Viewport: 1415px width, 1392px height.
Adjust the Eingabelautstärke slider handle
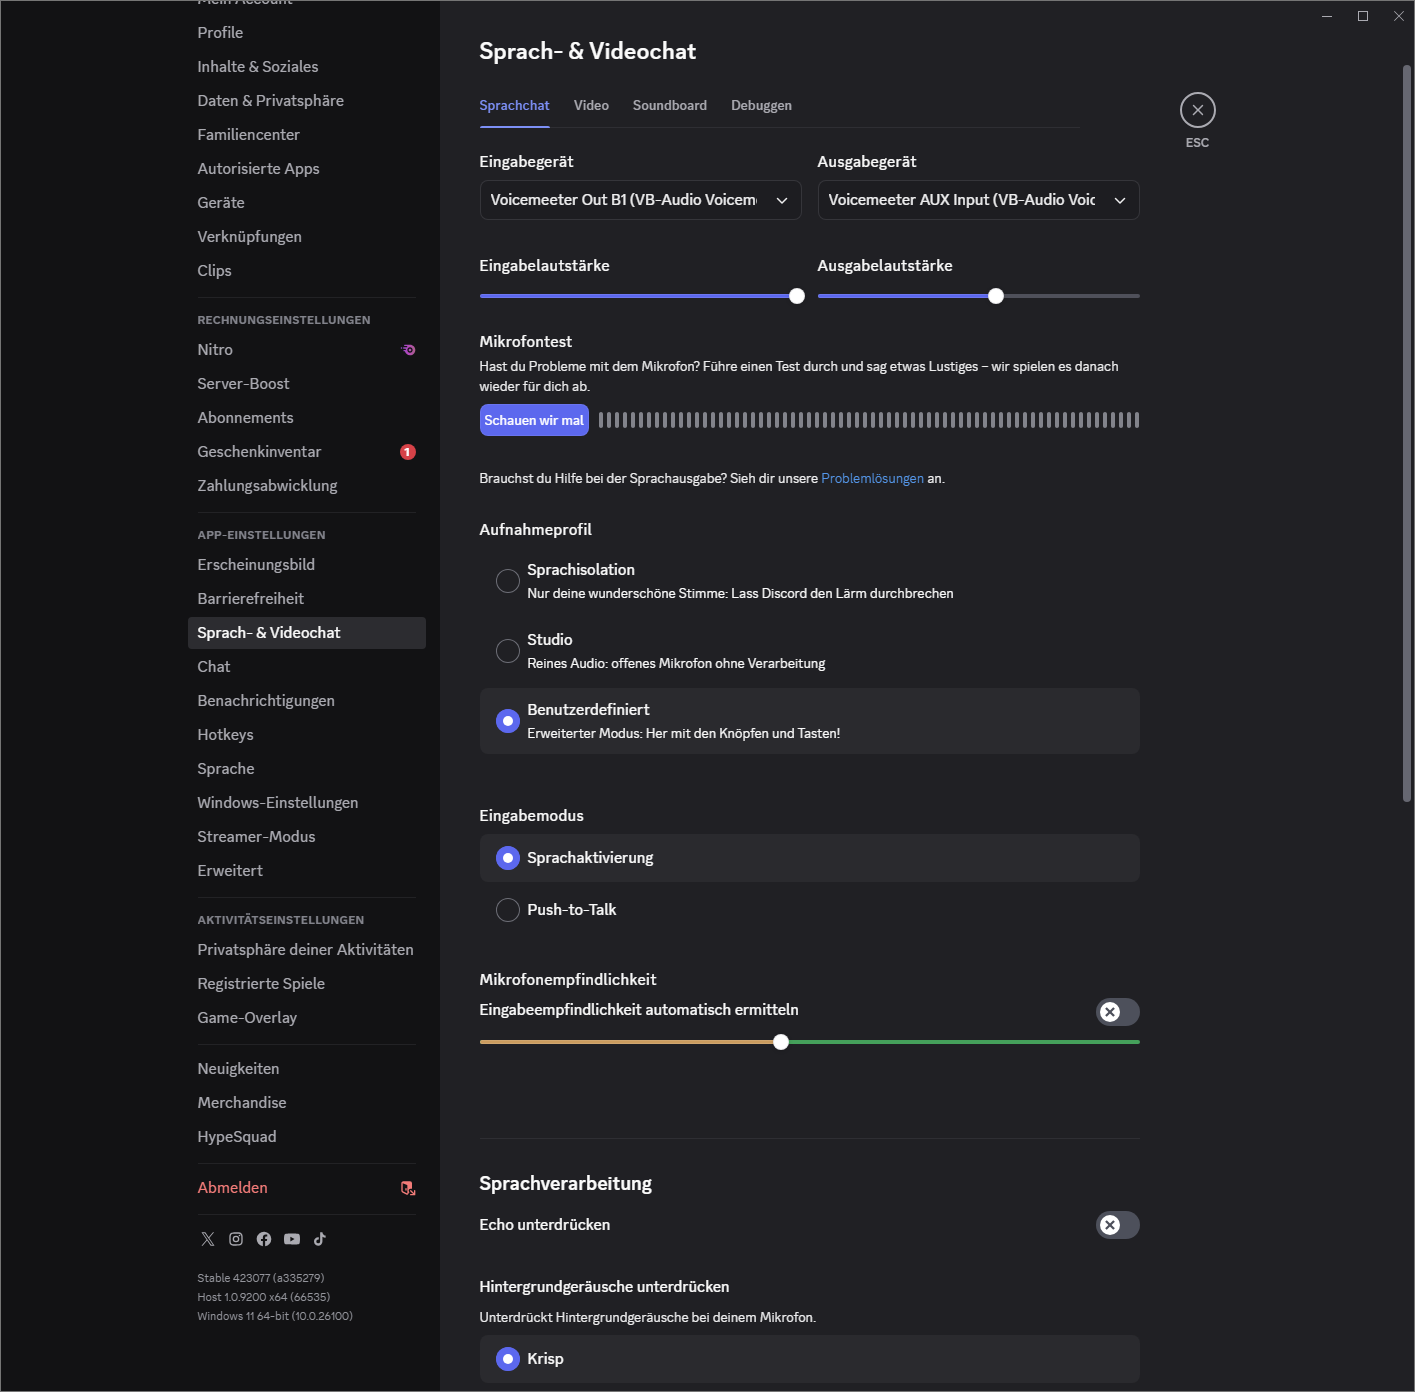tap(797, 296)
